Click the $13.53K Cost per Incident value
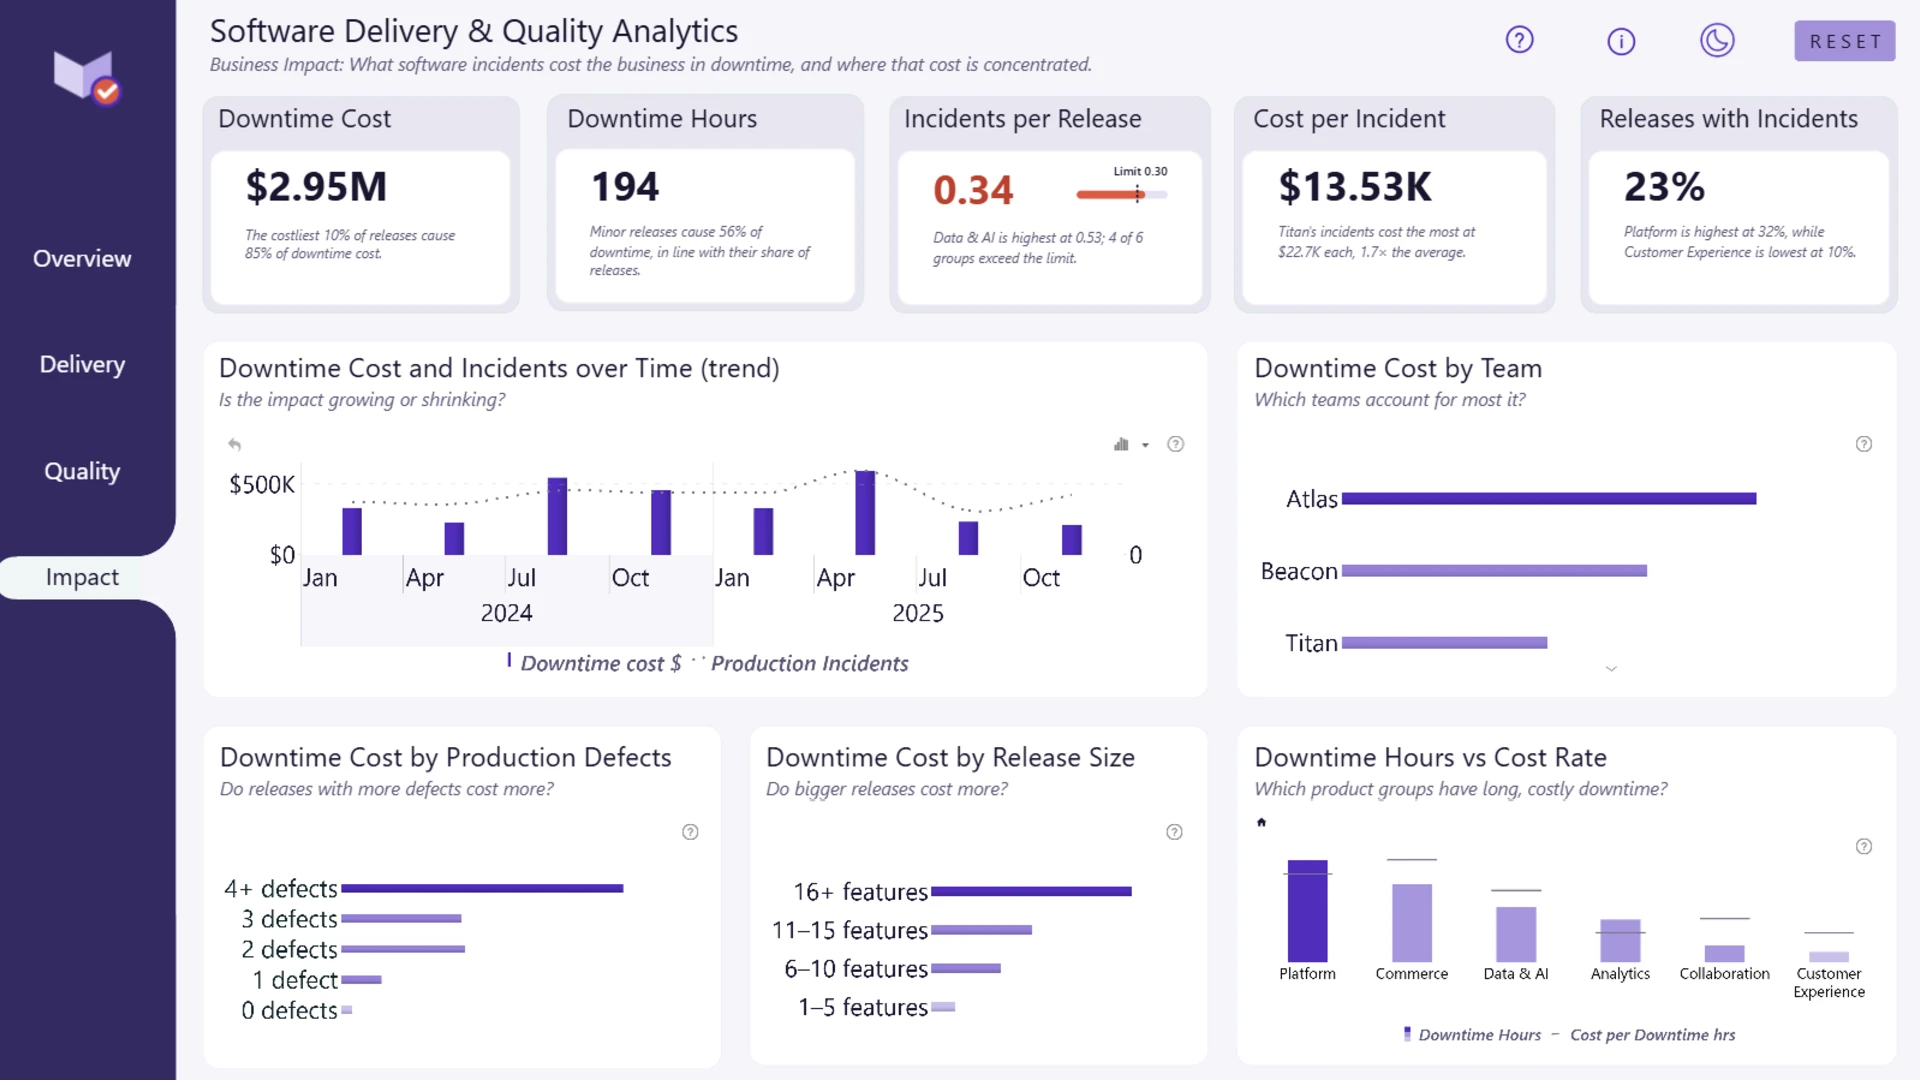Viewport: 1920px width, 1080px height. (x=1355, y=187)
